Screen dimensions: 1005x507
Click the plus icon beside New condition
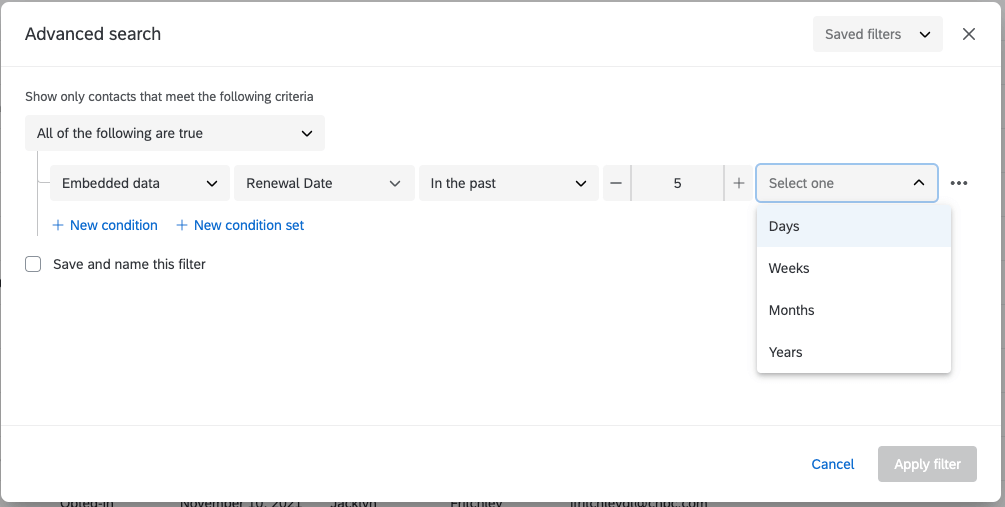coord(57,225)
